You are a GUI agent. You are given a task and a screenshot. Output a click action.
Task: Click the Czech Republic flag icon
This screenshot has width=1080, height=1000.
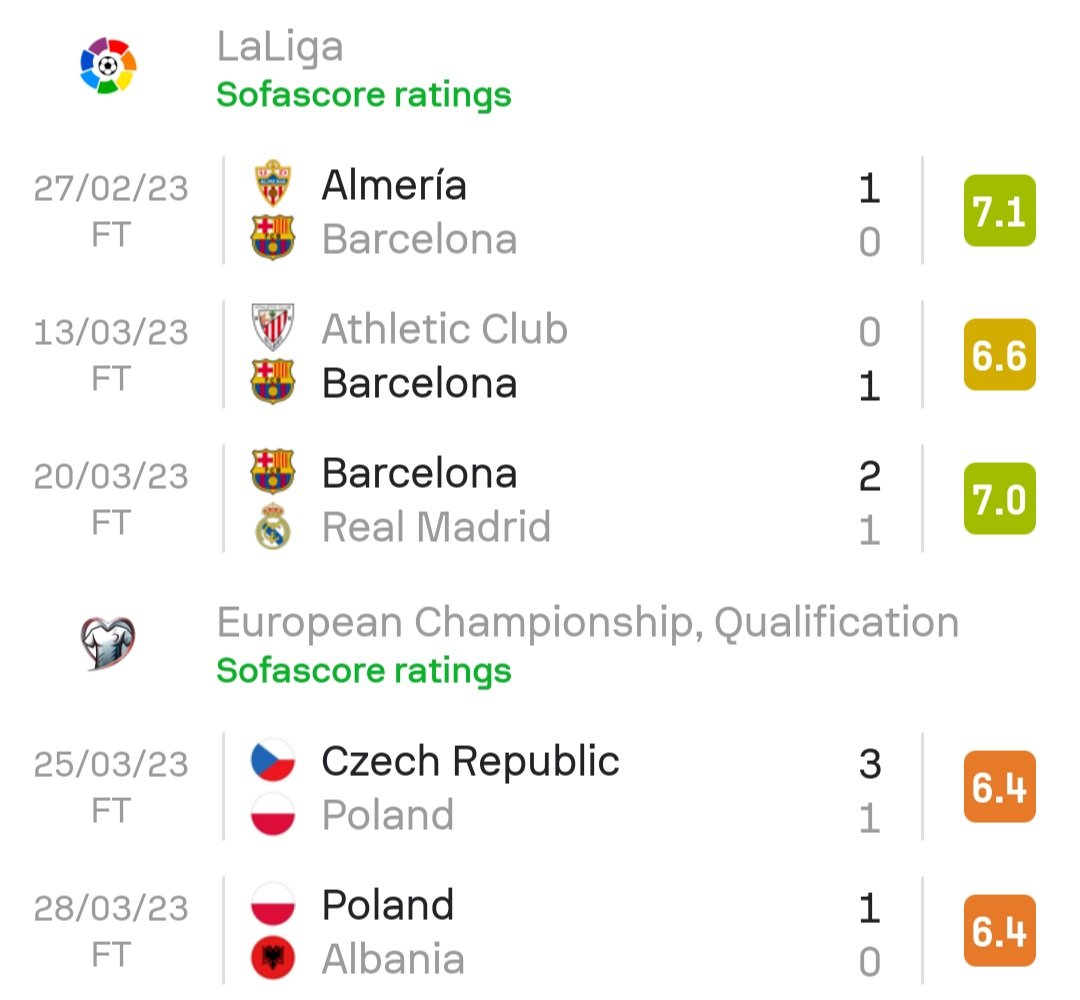coord(273,760)
